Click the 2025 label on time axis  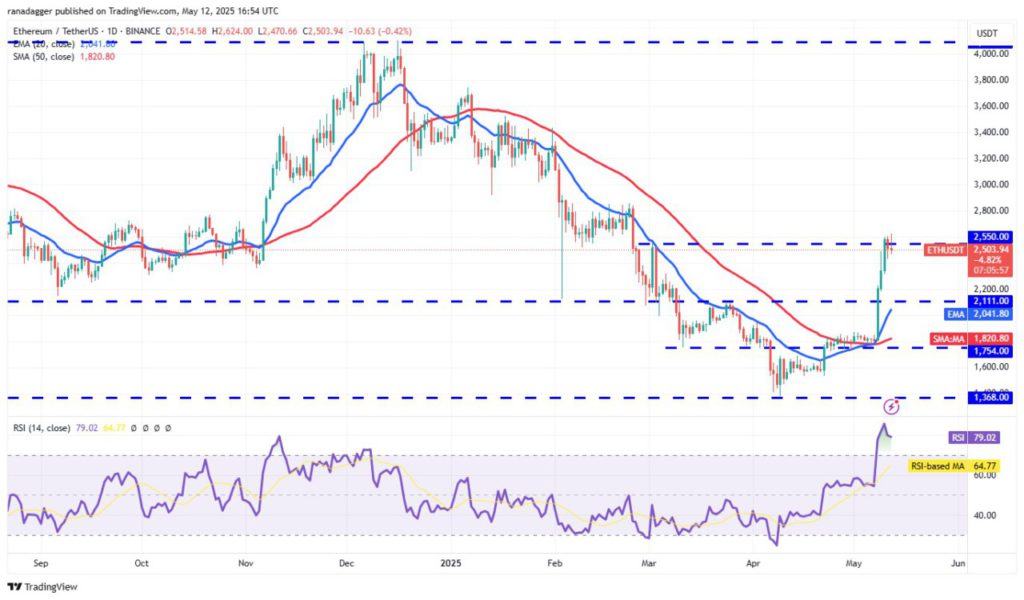pos(451,563)
